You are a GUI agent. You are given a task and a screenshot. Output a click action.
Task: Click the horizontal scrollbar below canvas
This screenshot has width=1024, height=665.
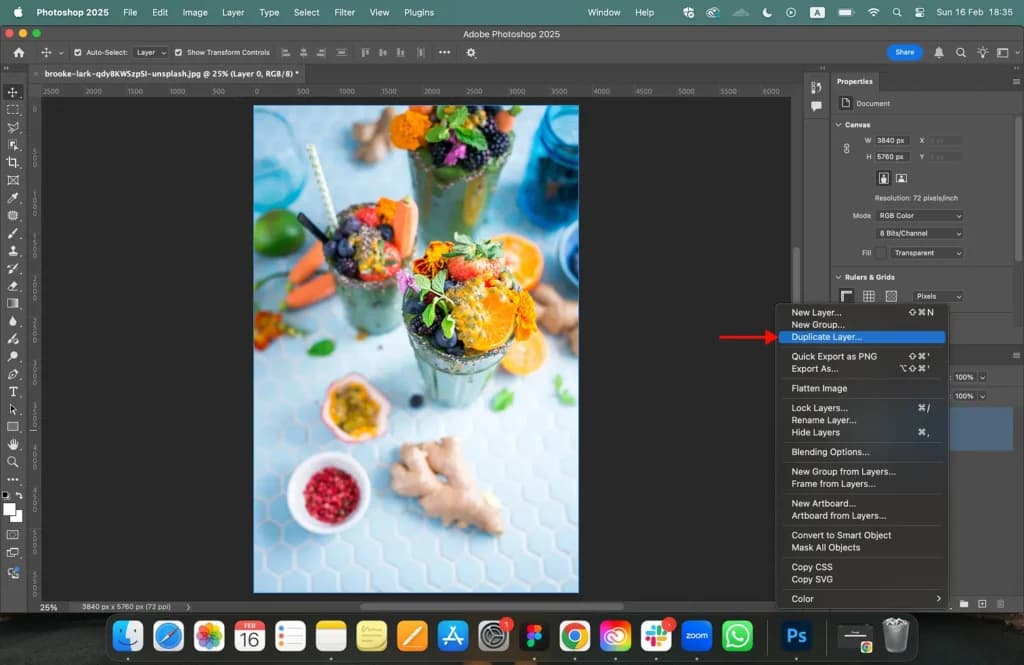(x=491, y=606)
